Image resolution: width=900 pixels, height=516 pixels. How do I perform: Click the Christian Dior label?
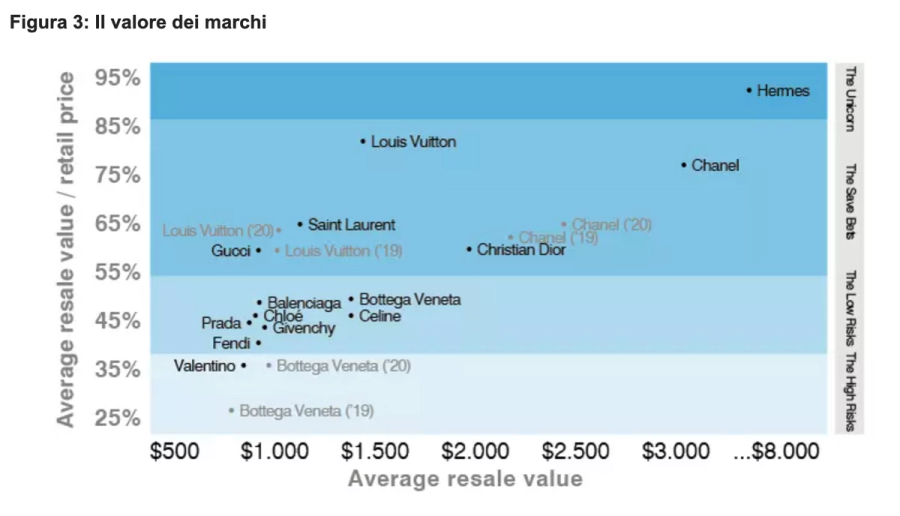521,250
